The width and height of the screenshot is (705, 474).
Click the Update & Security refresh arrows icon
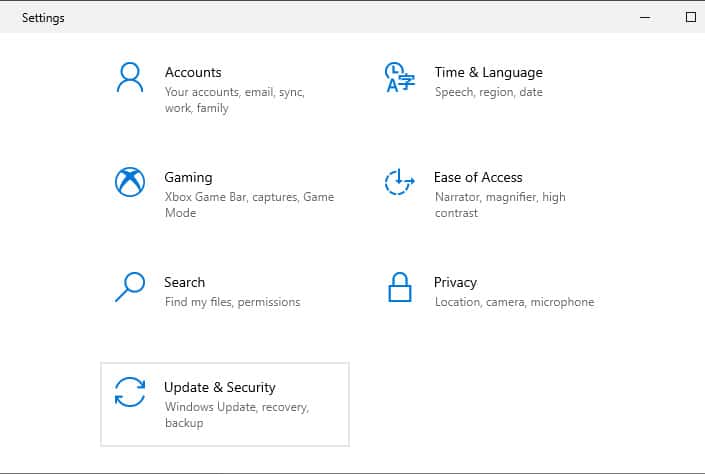[130, 392]
